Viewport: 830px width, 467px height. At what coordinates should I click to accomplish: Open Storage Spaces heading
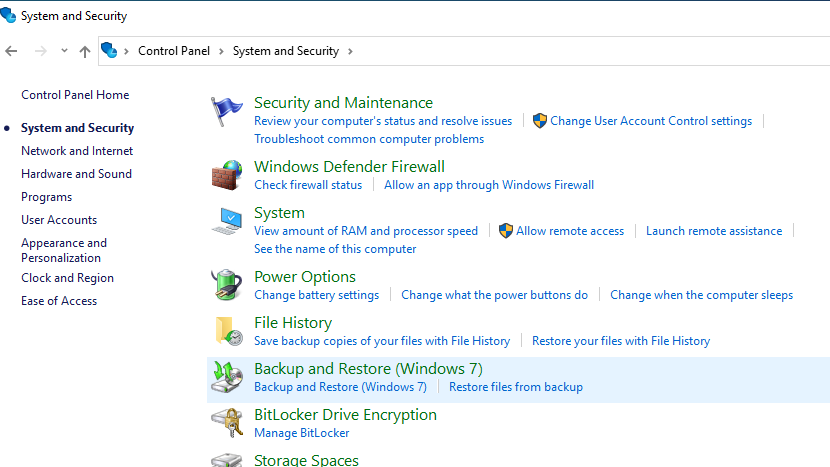click(306, 460)
